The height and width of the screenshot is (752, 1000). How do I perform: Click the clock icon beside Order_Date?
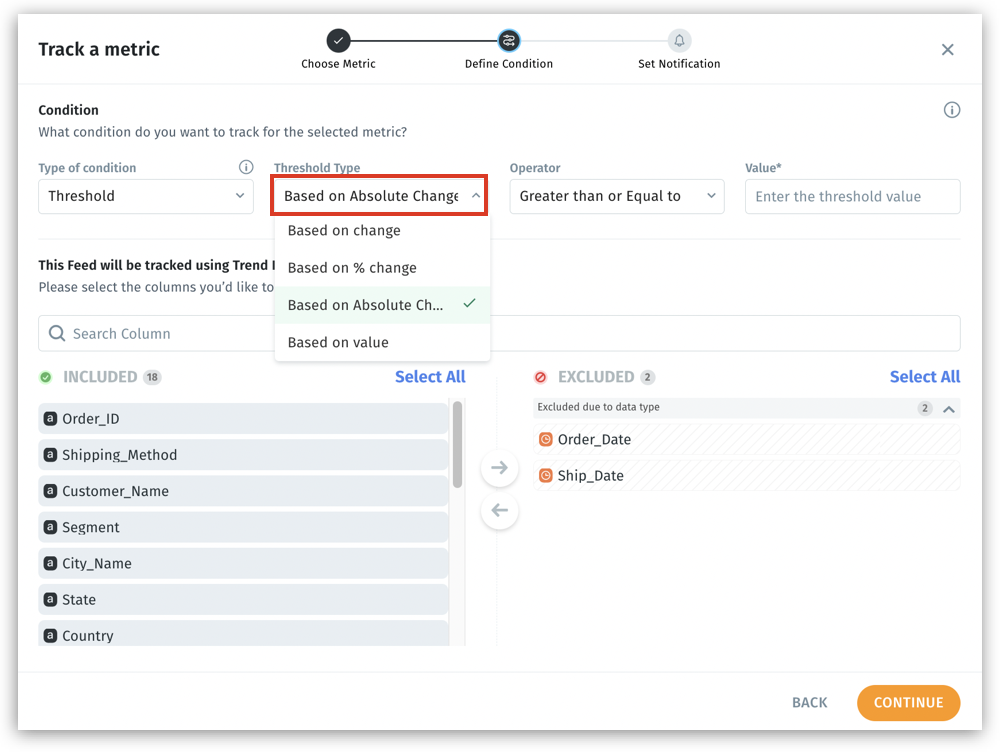[546, 440]
